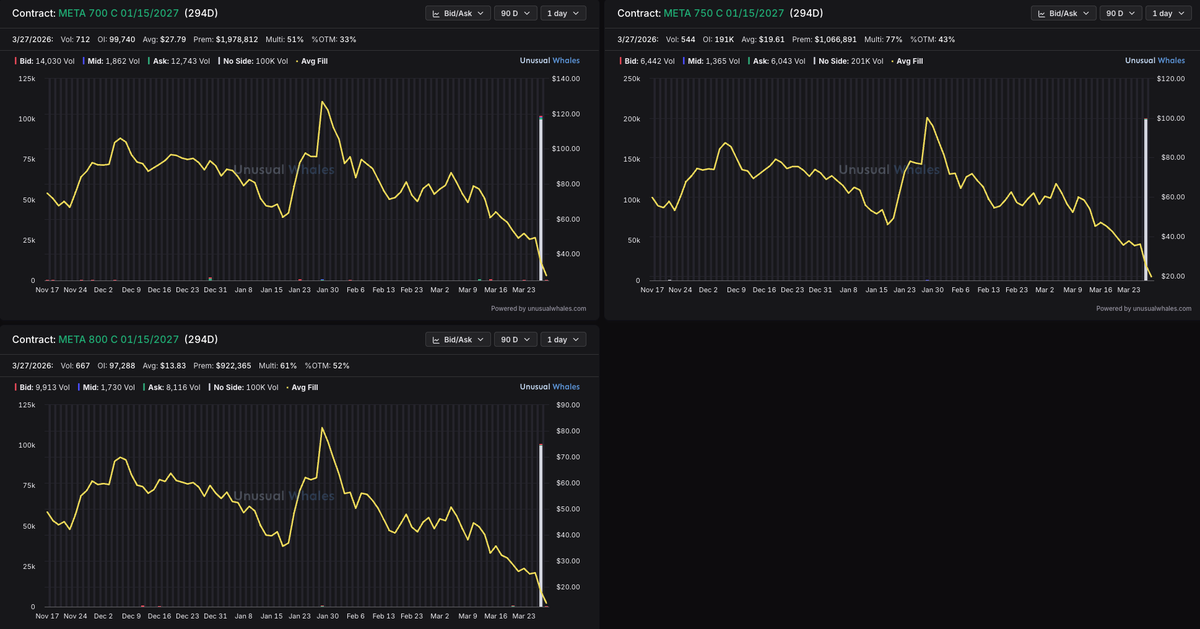Screen dimensions: 1200x629
Task: Click the tall white volume bar in 750 C chart
Action: pos(1147,199)
